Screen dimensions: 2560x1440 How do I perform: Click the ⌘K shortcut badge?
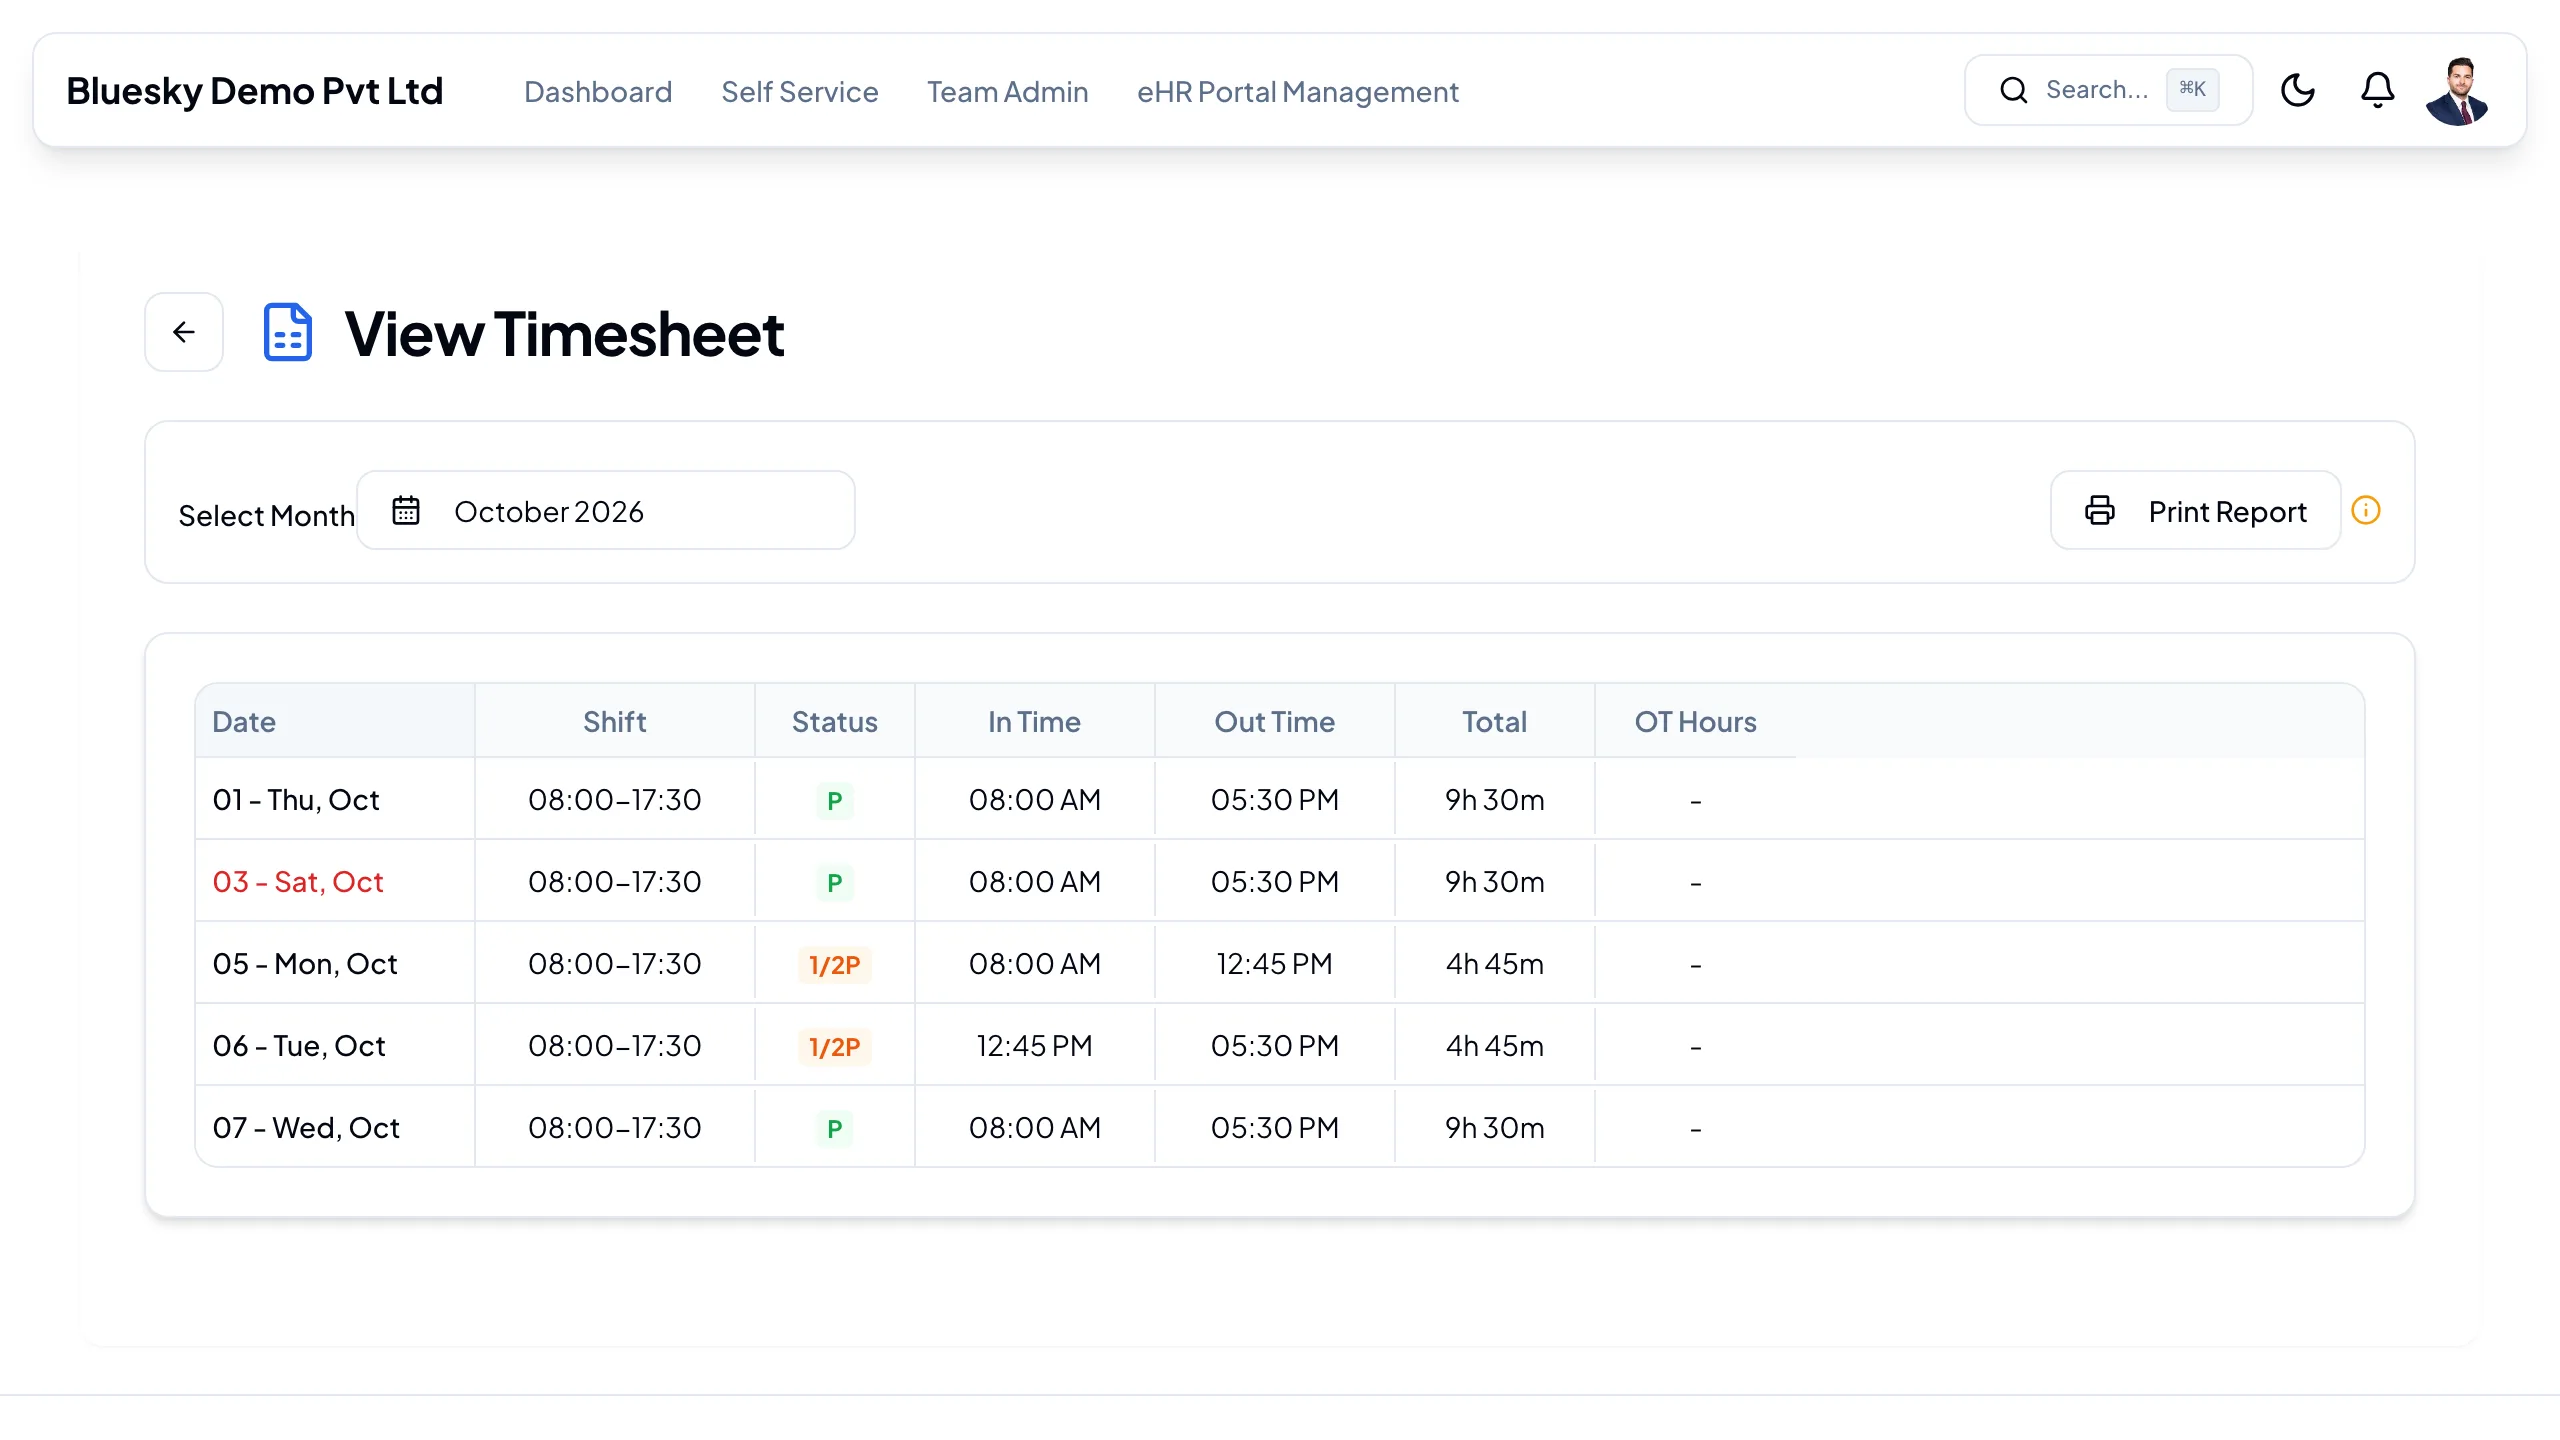click(2193, 89)
